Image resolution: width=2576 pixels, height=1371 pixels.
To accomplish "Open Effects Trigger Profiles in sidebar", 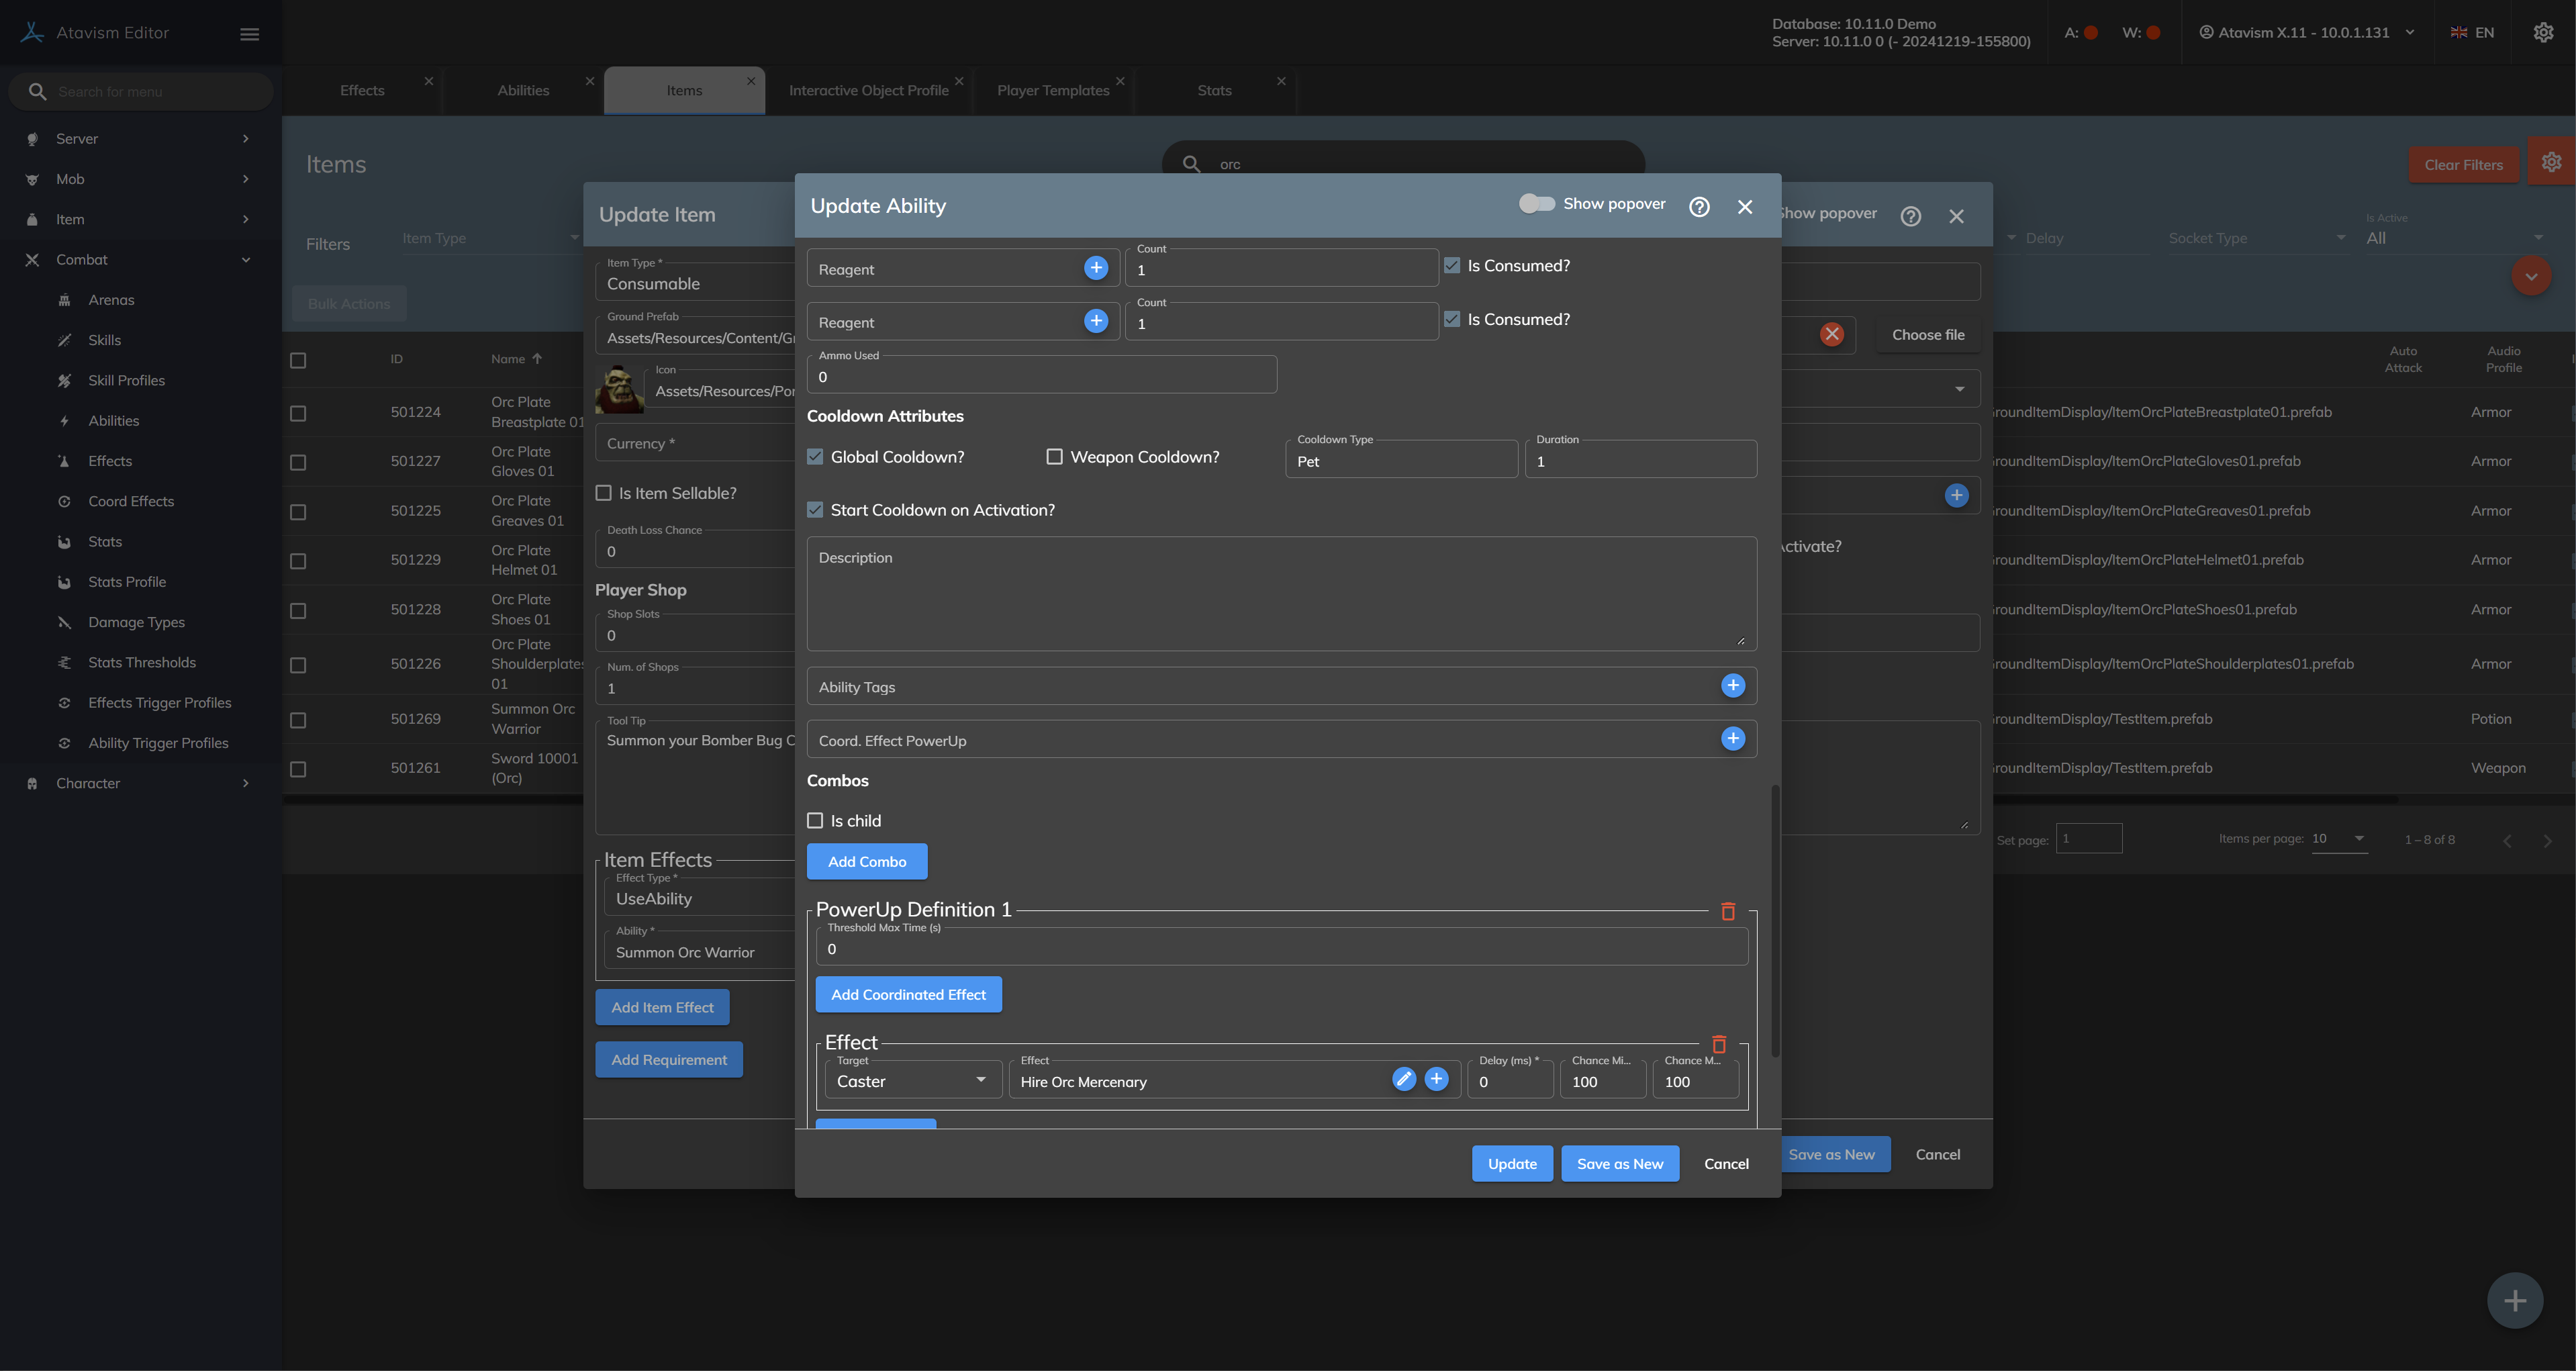I will pyautogui.click(x=159, y=703).
